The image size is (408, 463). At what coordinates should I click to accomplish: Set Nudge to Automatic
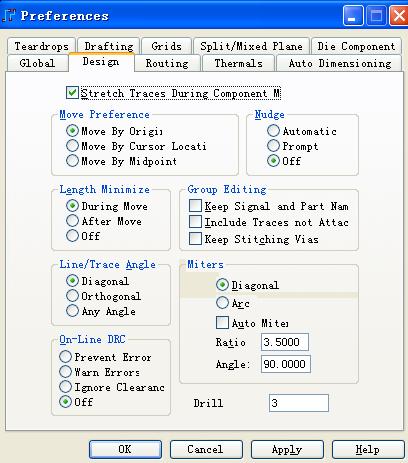[x=273, y=131]
